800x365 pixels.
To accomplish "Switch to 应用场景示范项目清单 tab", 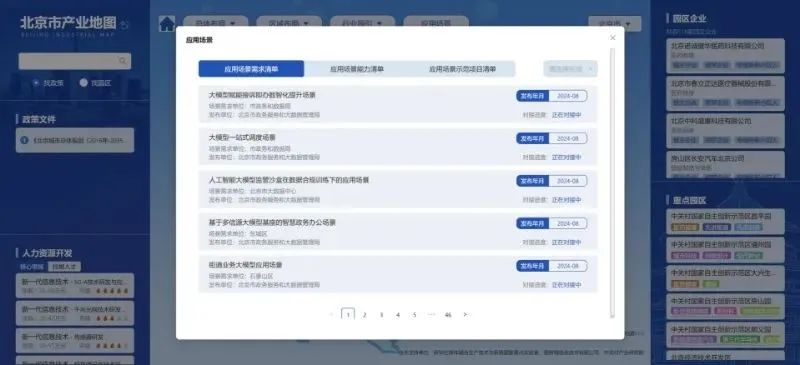I will (x=462, y=69).
